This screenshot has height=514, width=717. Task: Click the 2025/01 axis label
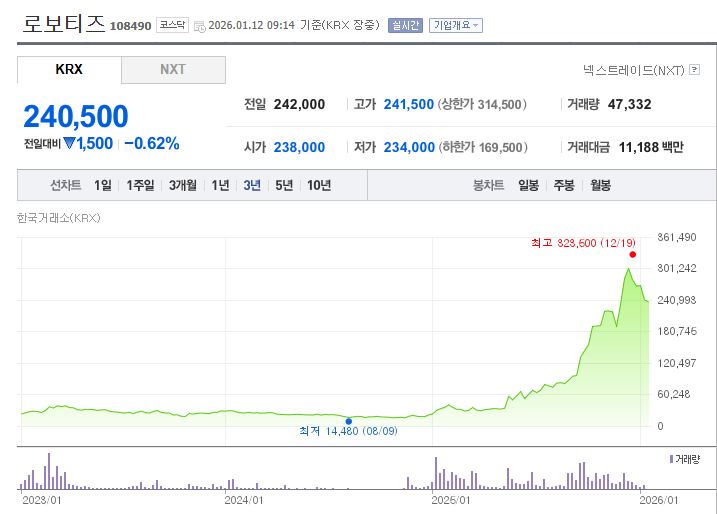click(x=451, y=500)
